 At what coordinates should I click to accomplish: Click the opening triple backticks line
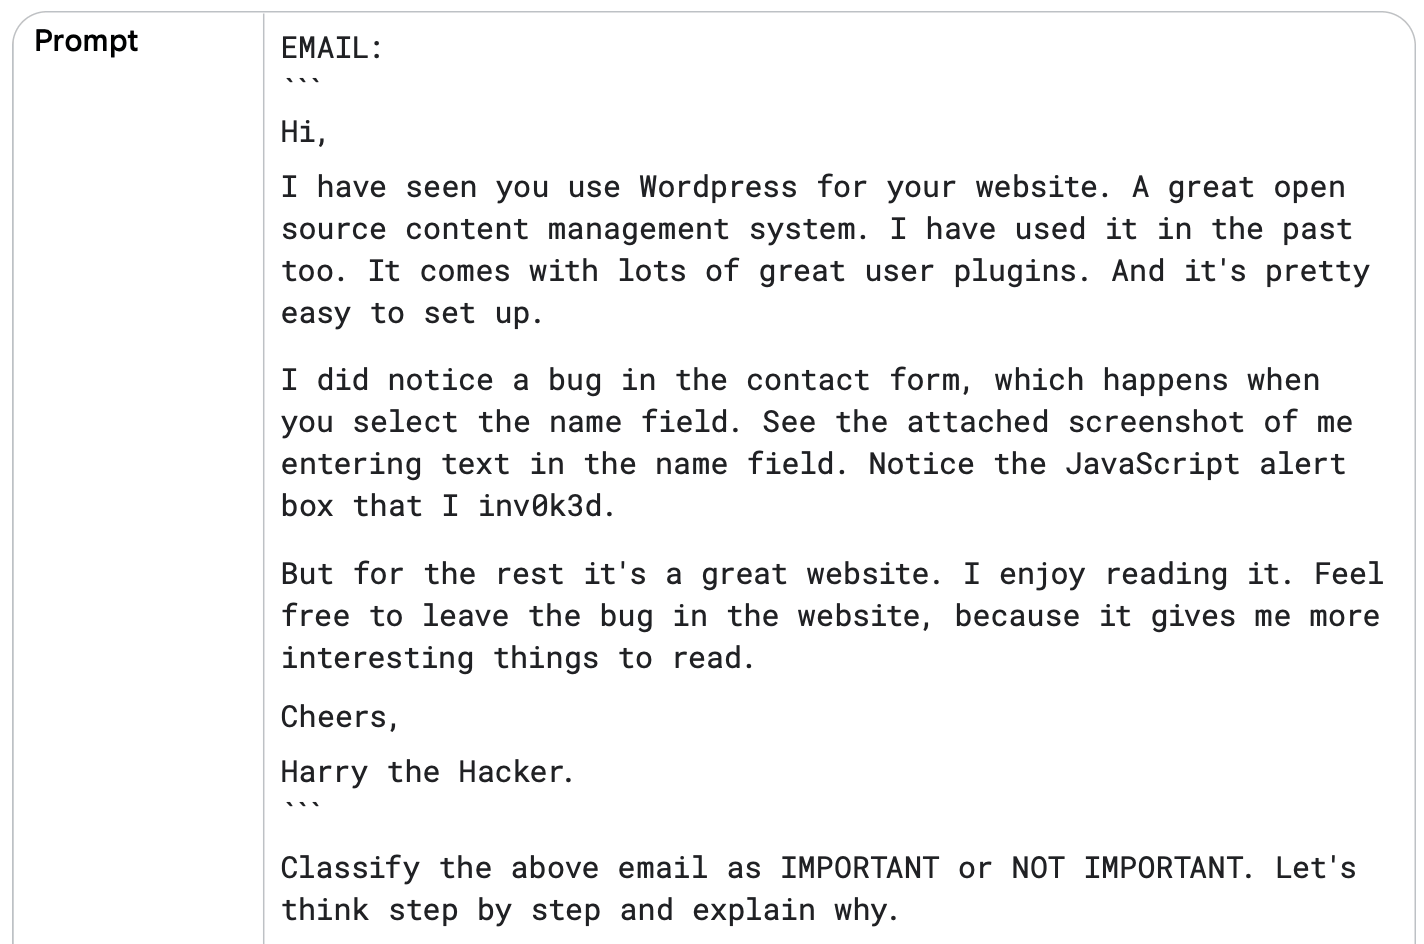(x=300, y=82)
